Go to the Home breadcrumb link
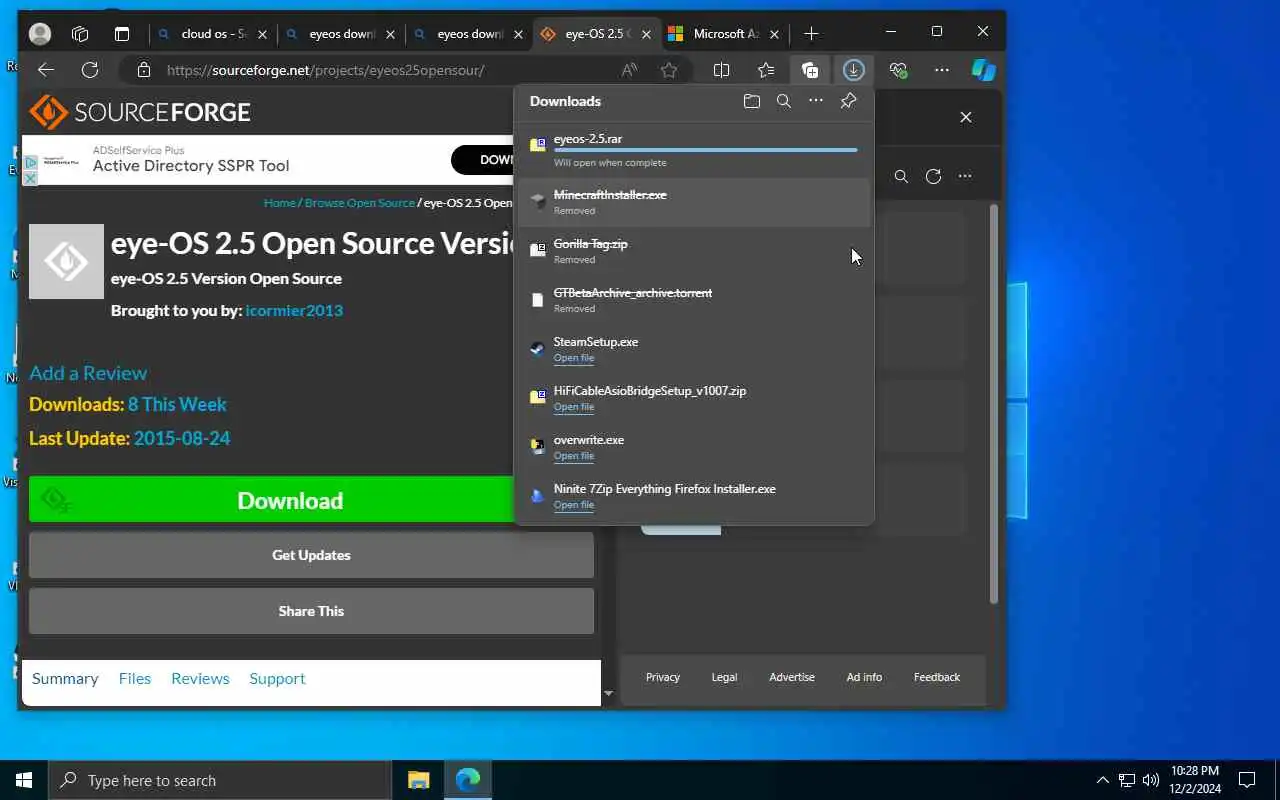The width and height of the screenshot is (1280, 800). pyautogui.click(x=280, y=203)
